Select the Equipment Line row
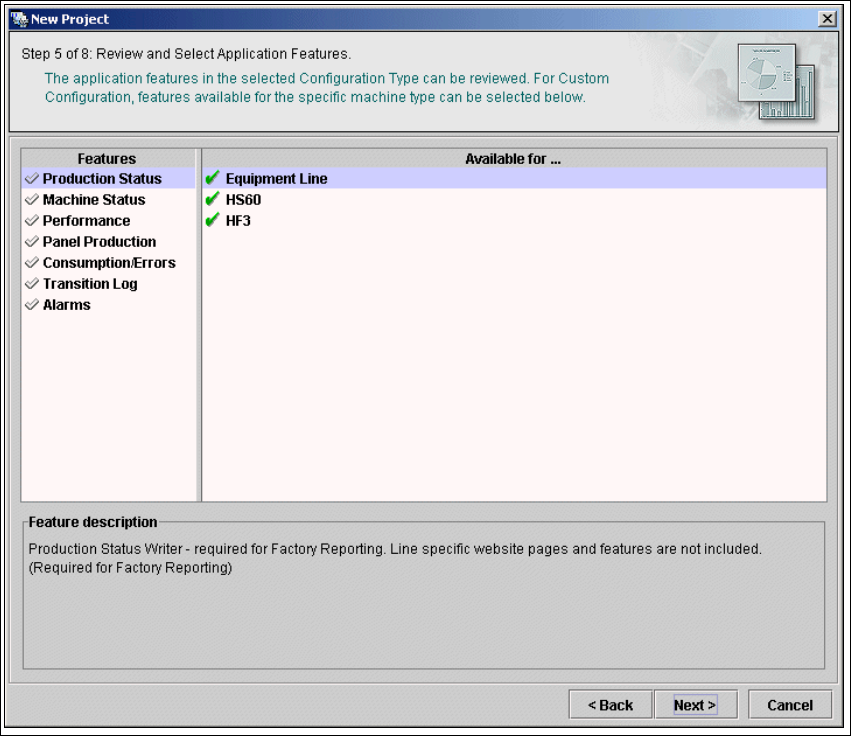This screenshot has height=736, width=851. pyautogui.click(x=515, y=179)
